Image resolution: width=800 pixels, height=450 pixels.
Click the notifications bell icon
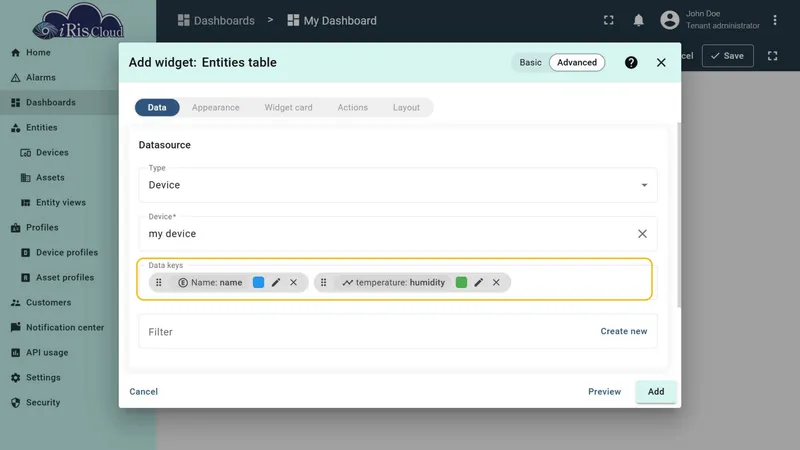click(638, 20)
